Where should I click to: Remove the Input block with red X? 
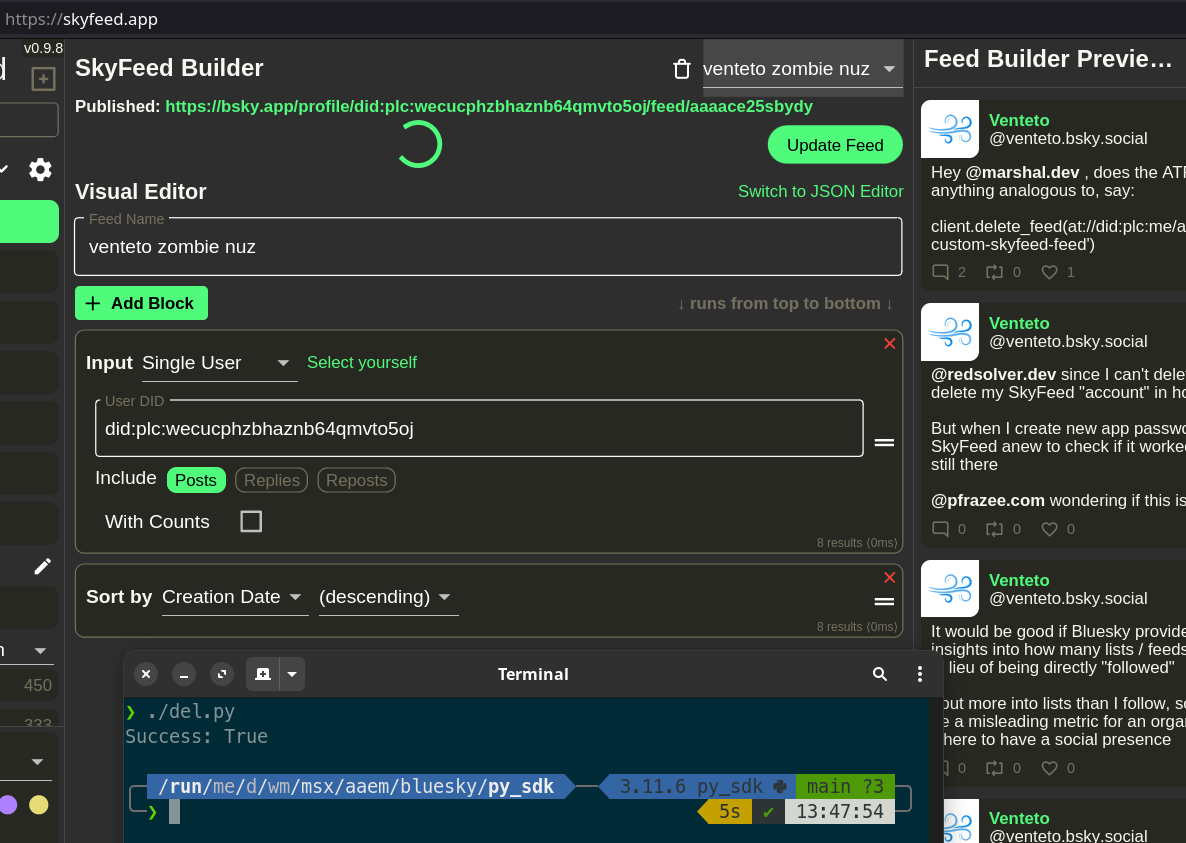coord(890,344)
